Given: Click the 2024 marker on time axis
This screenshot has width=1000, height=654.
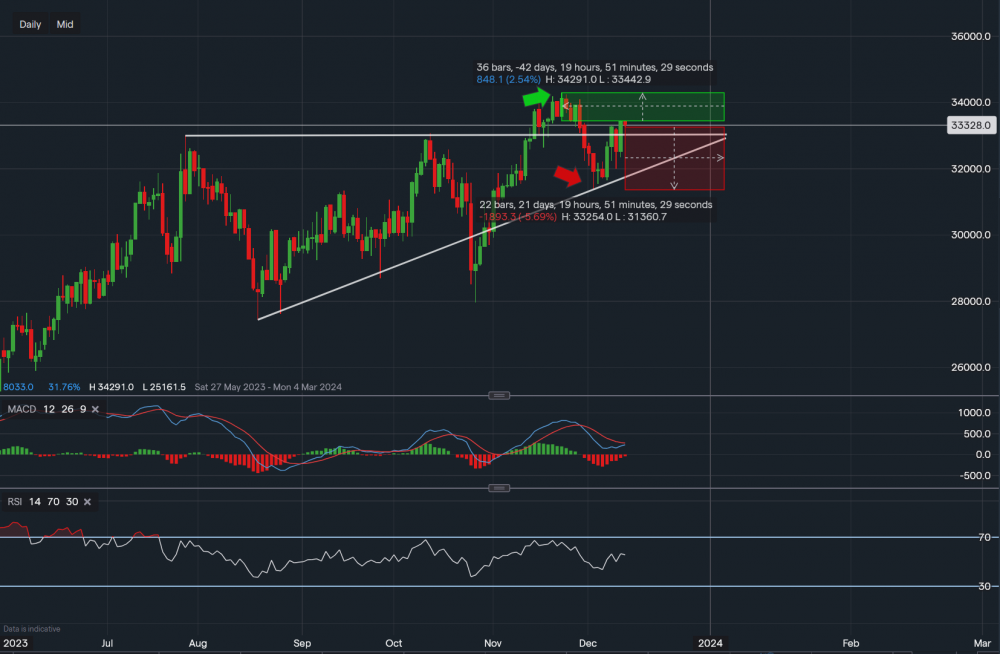Looking at the screenshot, I should pyautogui.click(x=710, y=641).
